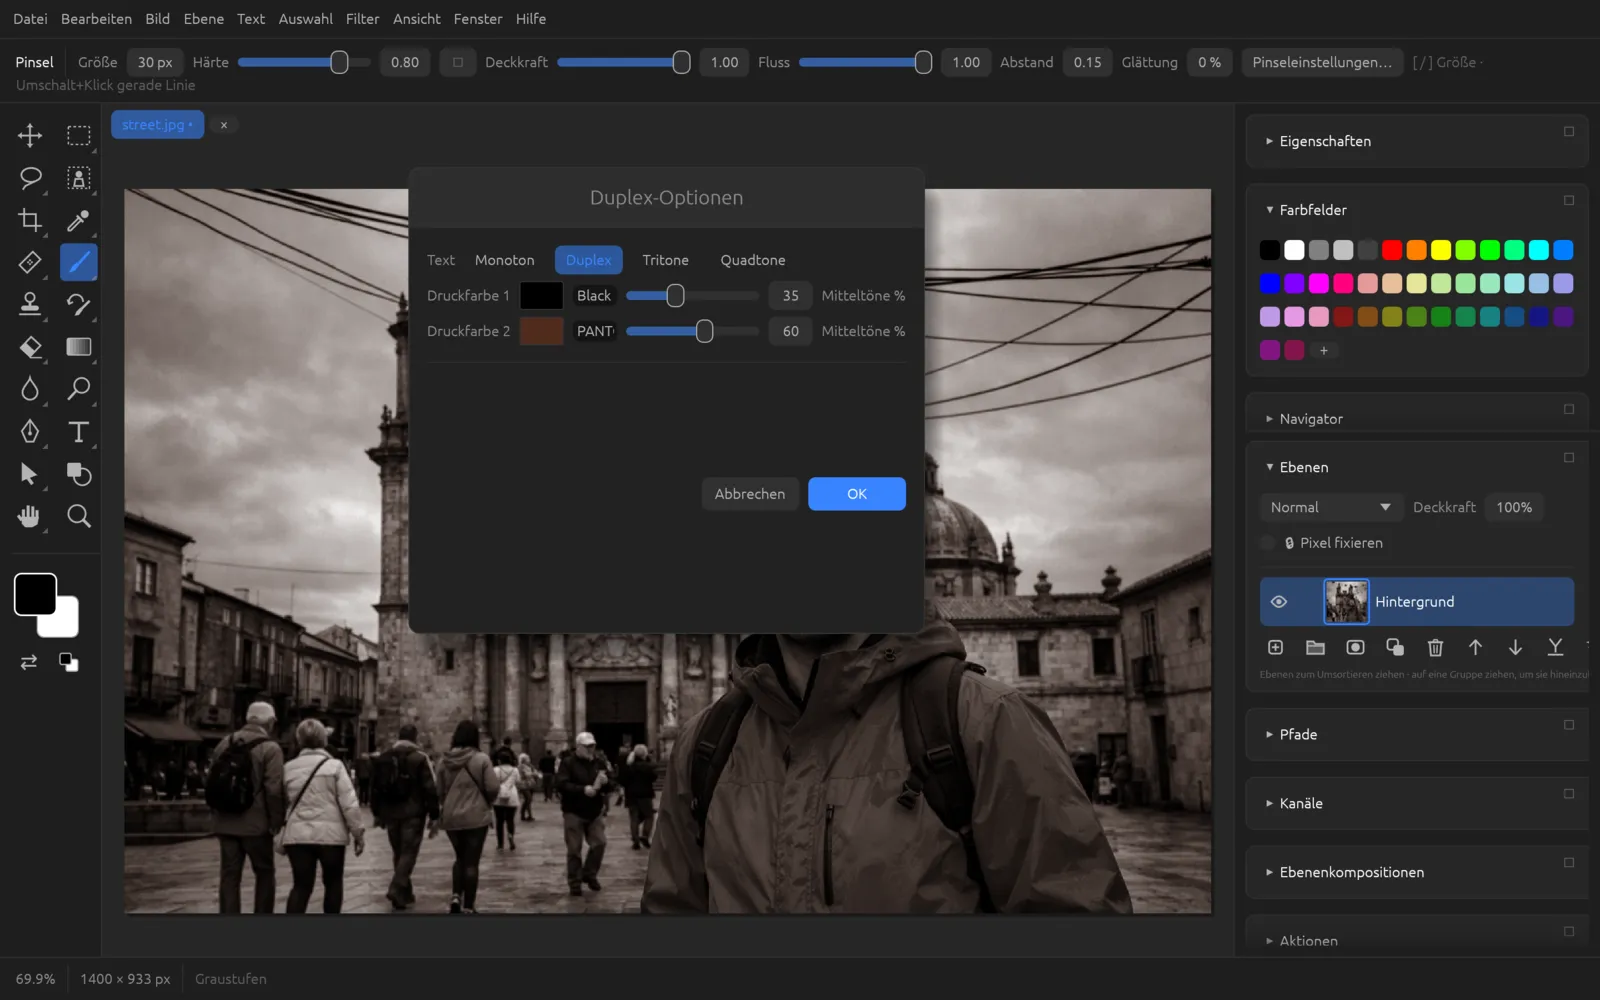Open the Ebene menu
Image resolution: width=1600 pixels, height=1000 pixels.
pos(203,19)
